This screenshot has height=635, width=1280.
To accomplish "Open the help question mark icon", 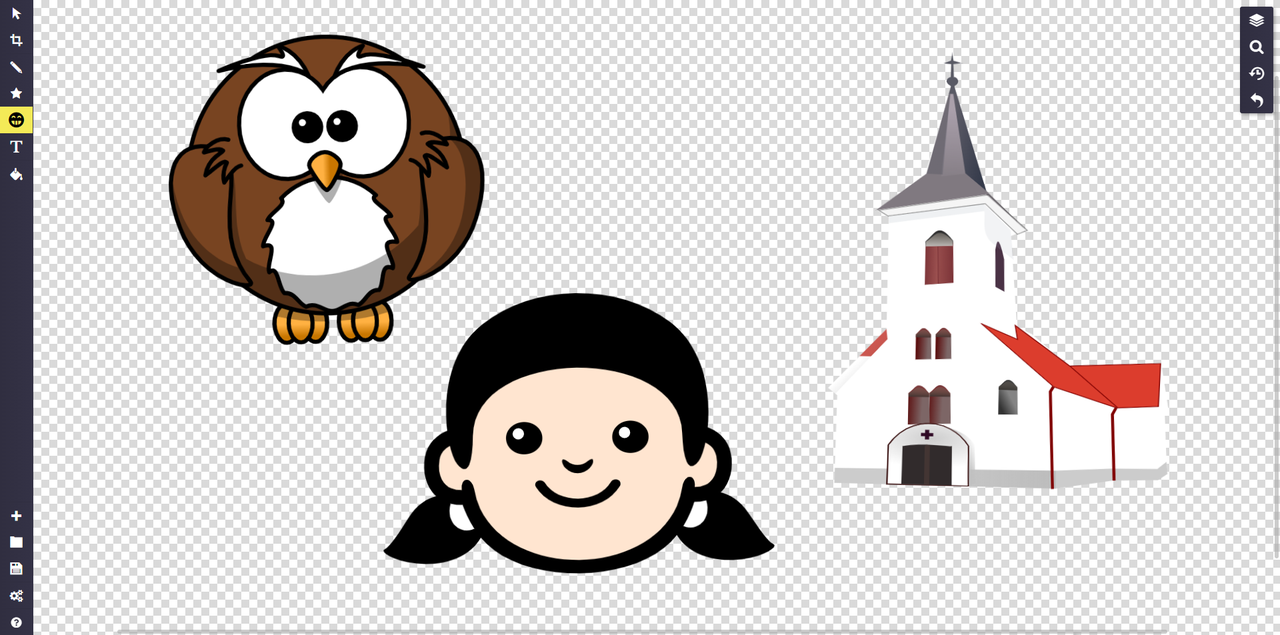I will coord(16,622).
